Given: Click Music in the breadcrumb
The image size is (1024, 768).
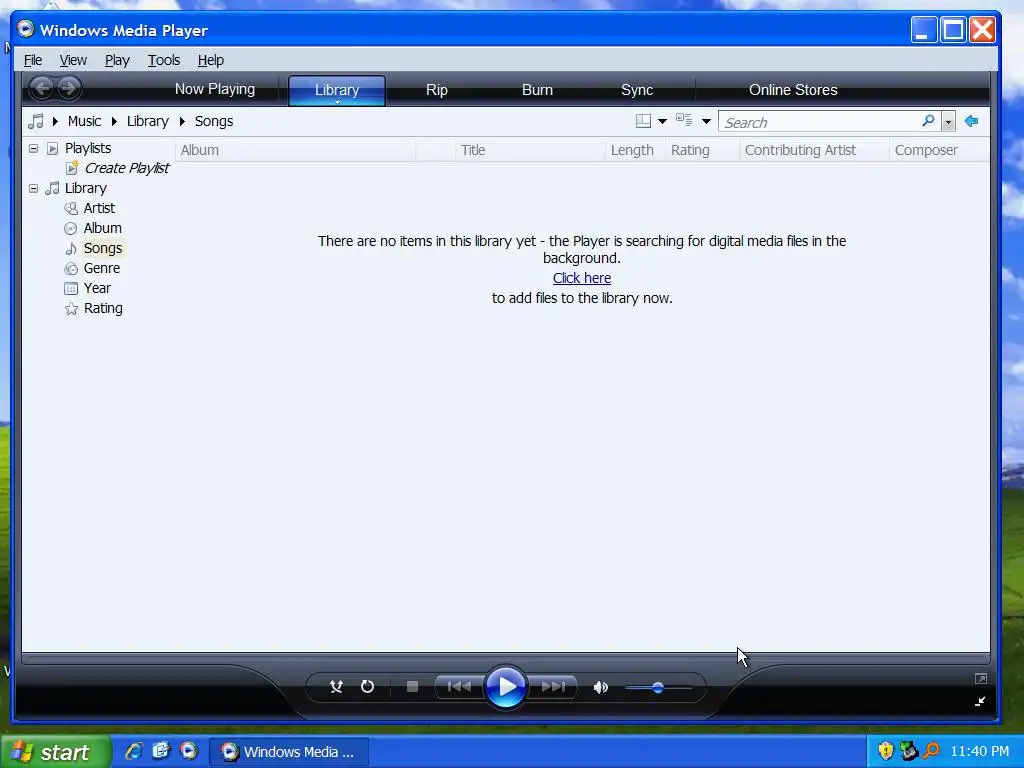Looking at the screenshot, I should coord(84,121).
